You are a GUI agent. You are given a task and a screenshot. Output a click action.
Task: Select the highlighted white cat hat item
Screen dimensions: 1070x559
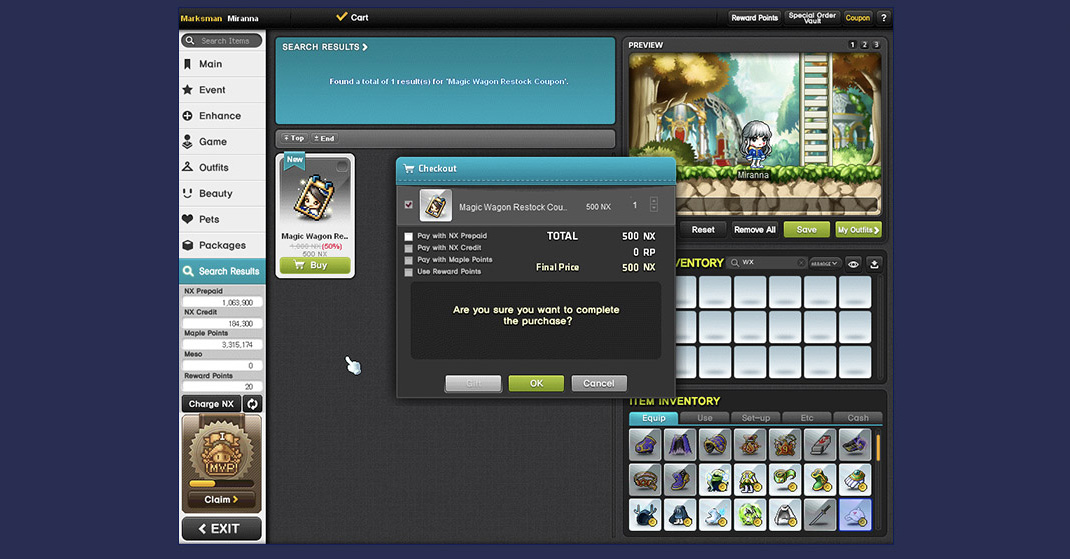pos(855,515)
